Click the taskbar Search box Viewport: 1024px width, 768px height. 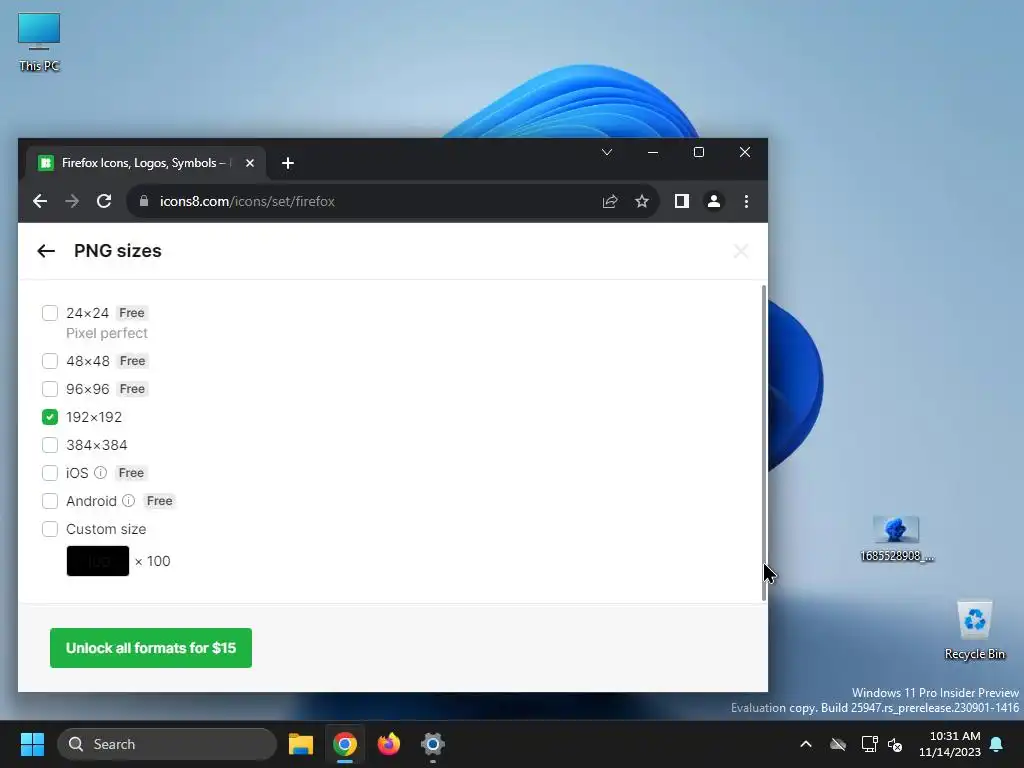click(x=167, y=744)
